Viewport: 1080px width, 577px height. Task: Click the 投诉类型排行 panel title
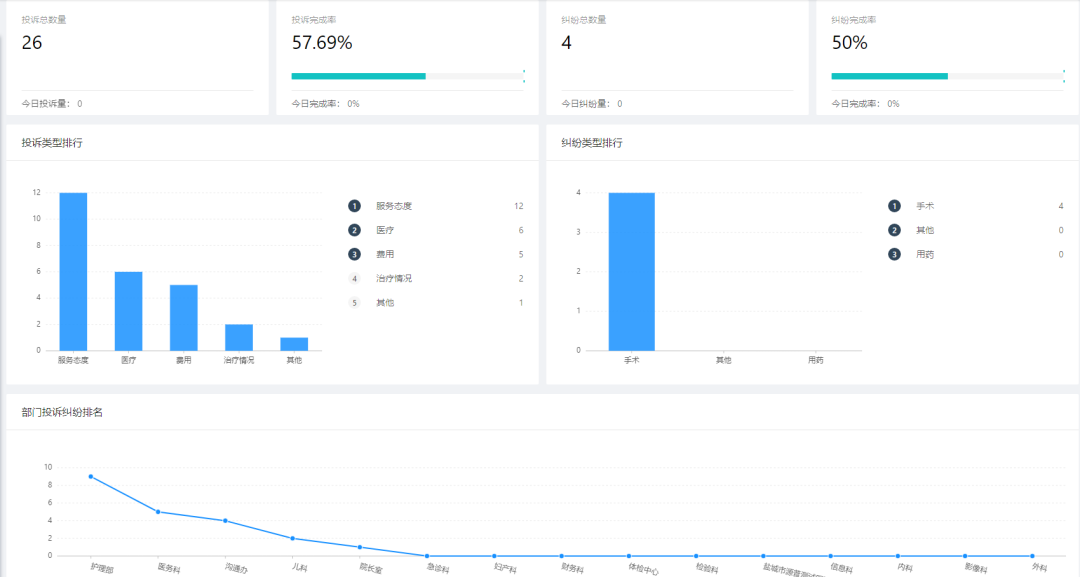[x=52, y=143]
